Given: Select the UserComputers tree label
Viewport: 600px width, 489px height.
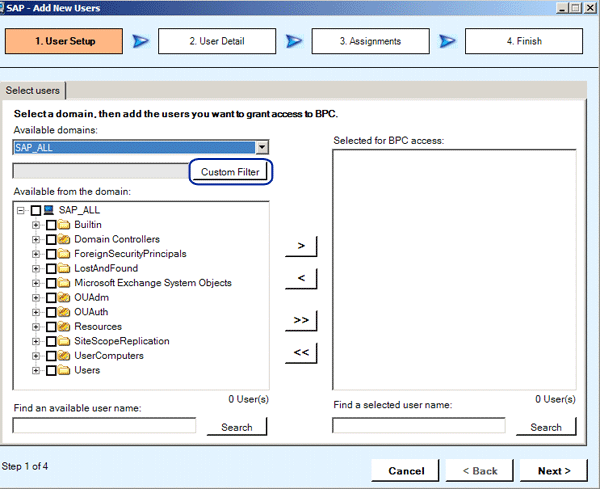Looking at the screenshot, I should point(109,355).
